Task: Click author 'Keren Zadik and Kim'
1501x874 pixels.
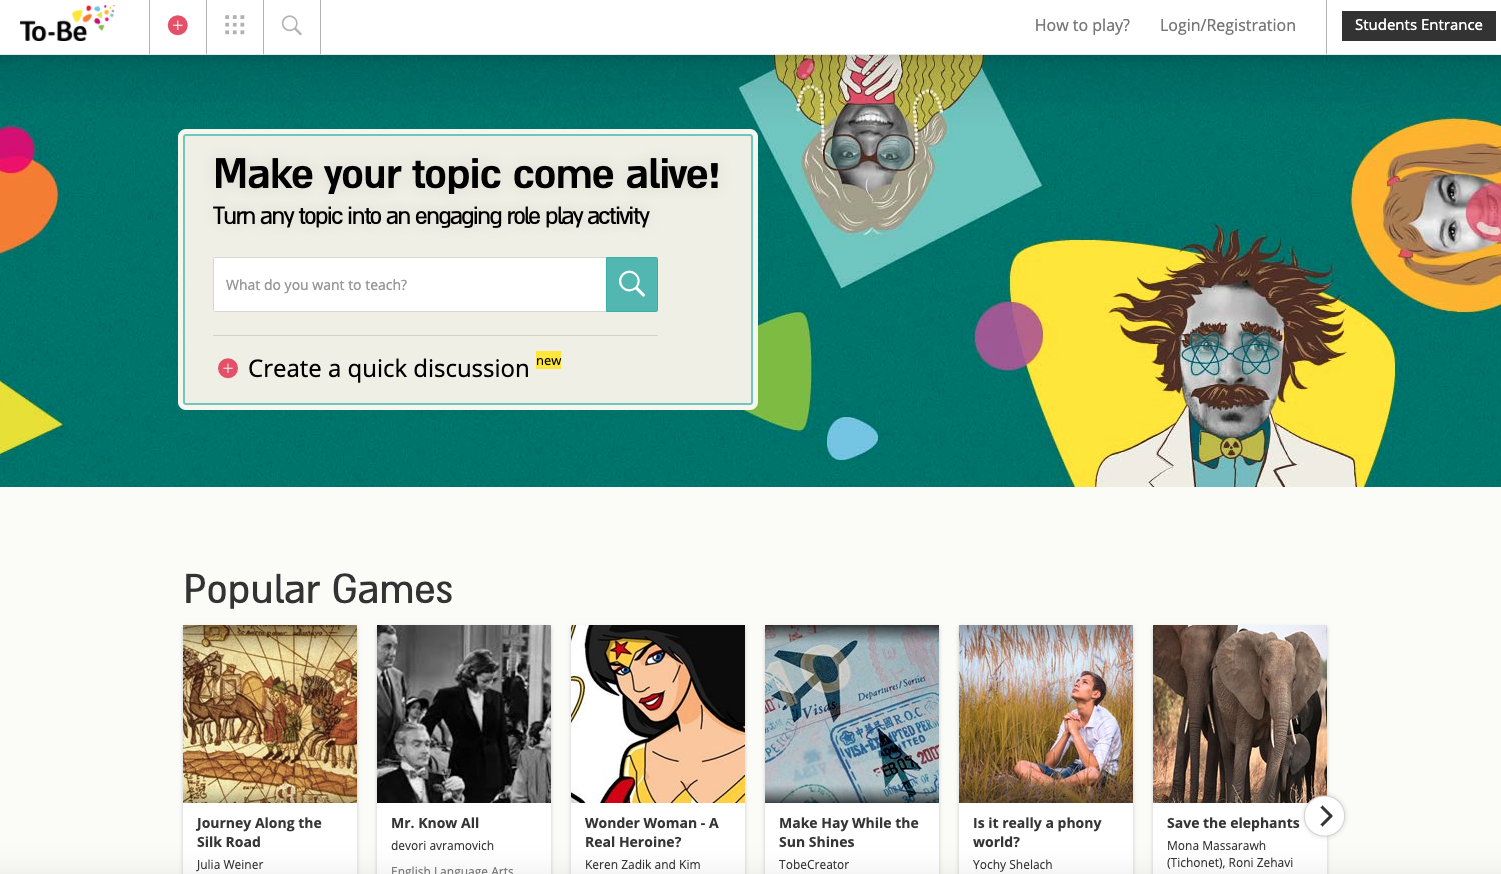Action: 643,865
